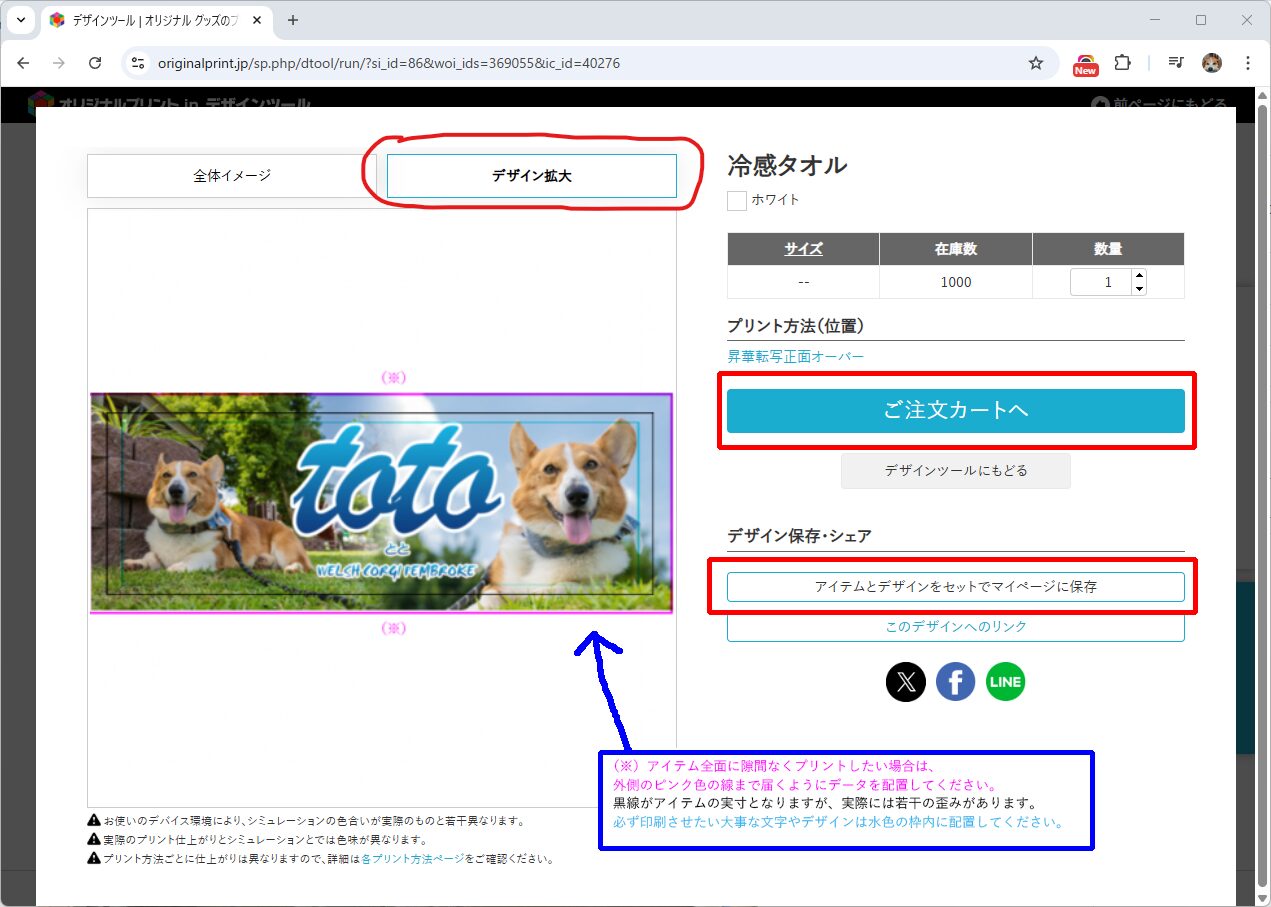Select the ホワイト color swatch

[x=737, y=200]
